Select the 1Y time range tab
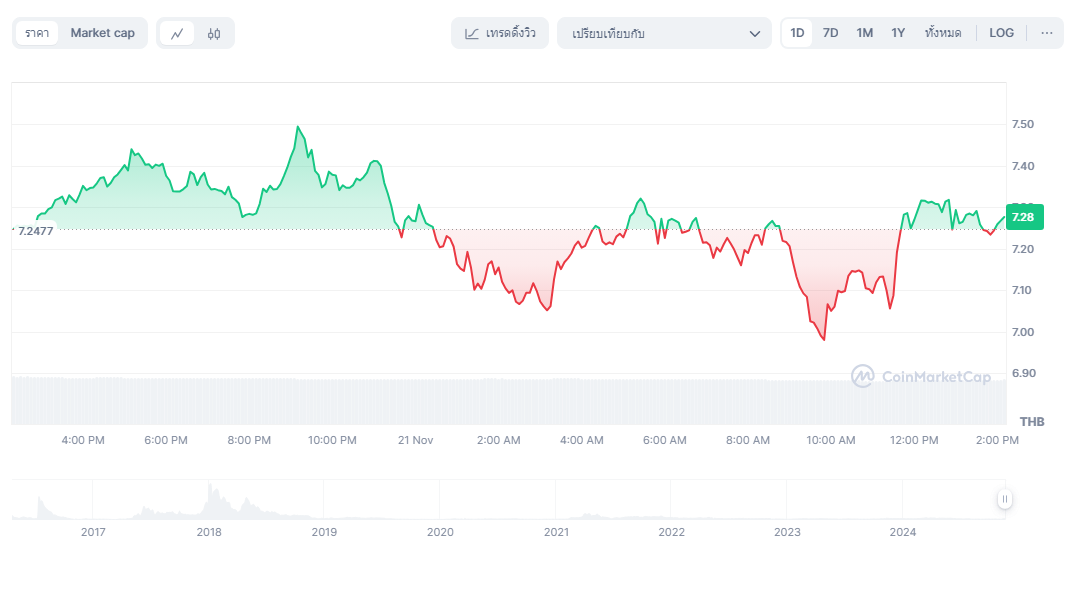This screenshot has width=1073, height=595. coord(898,33)
